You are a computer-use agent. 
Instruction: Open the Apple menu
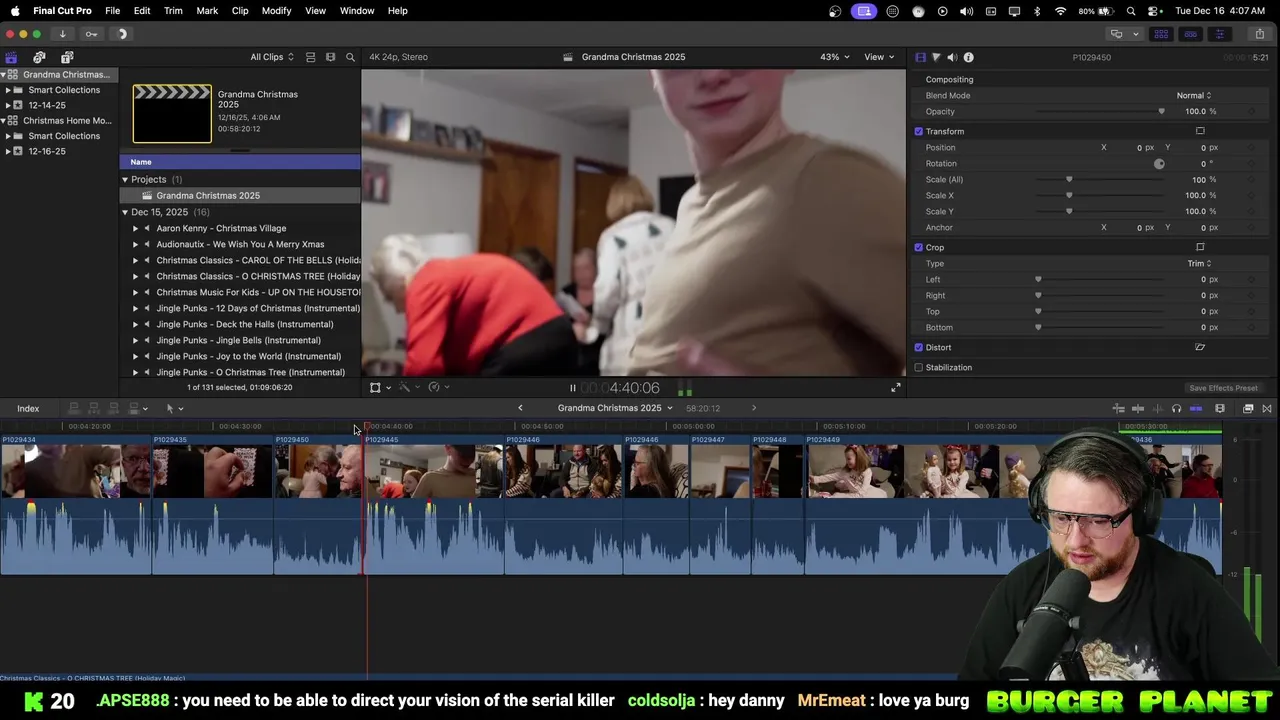pos(15,10)
